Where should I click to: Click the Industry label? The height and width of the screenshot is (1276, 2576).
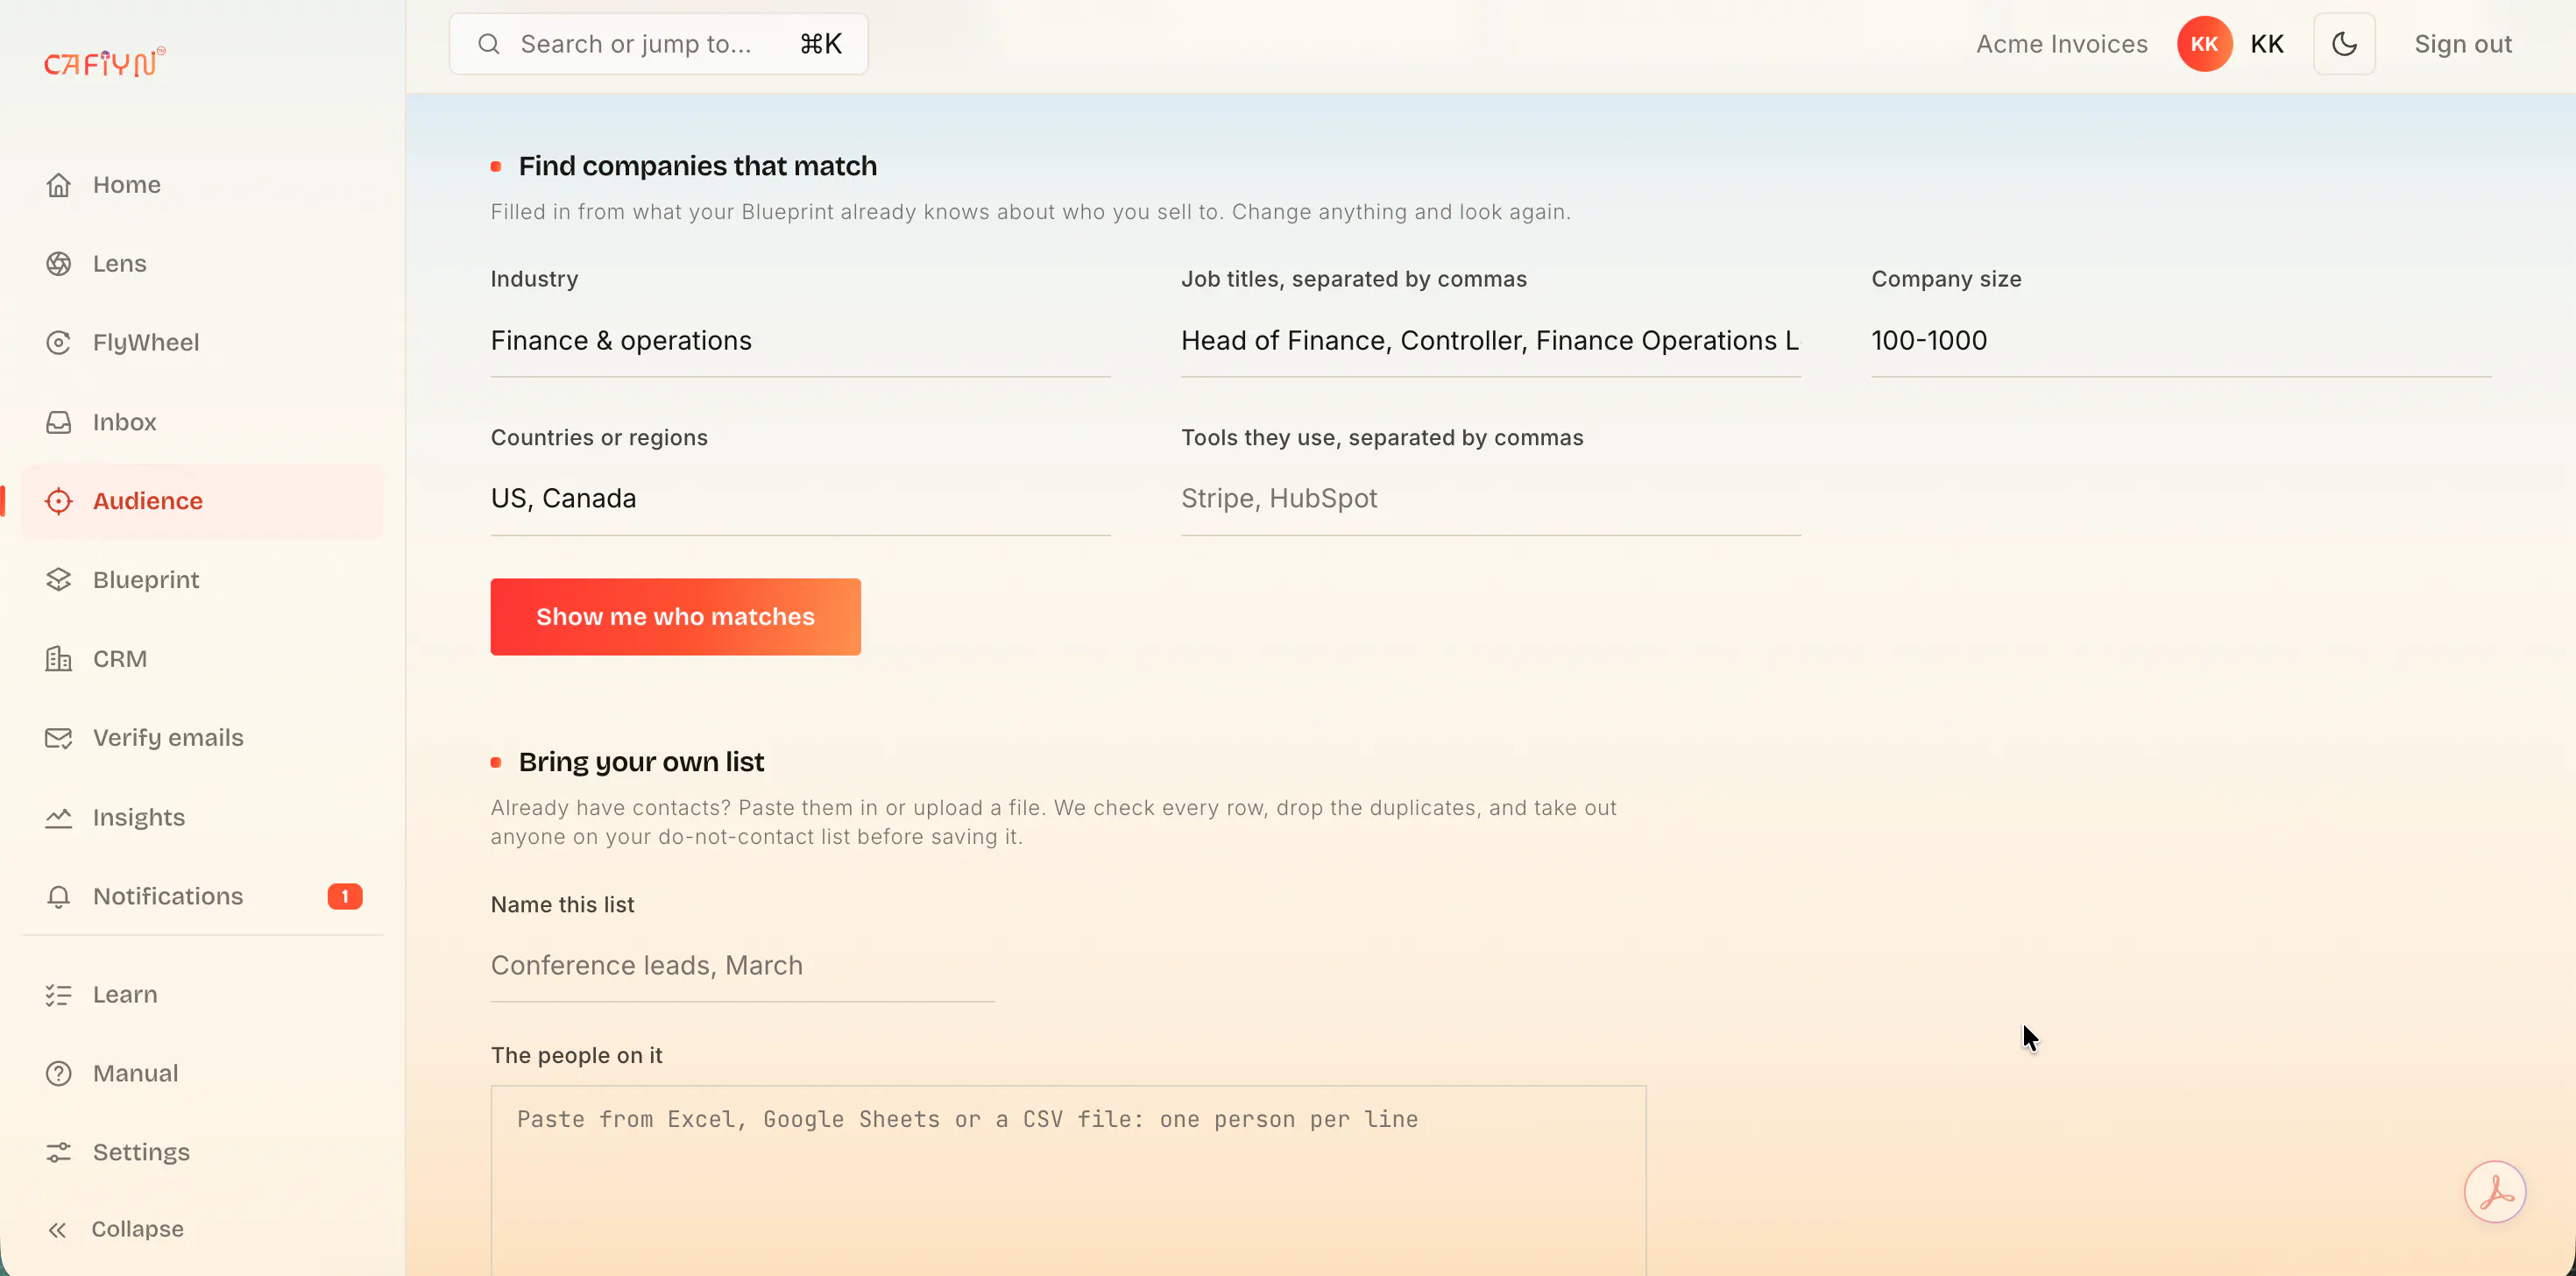pyautogui.click(x=534, y=279)
